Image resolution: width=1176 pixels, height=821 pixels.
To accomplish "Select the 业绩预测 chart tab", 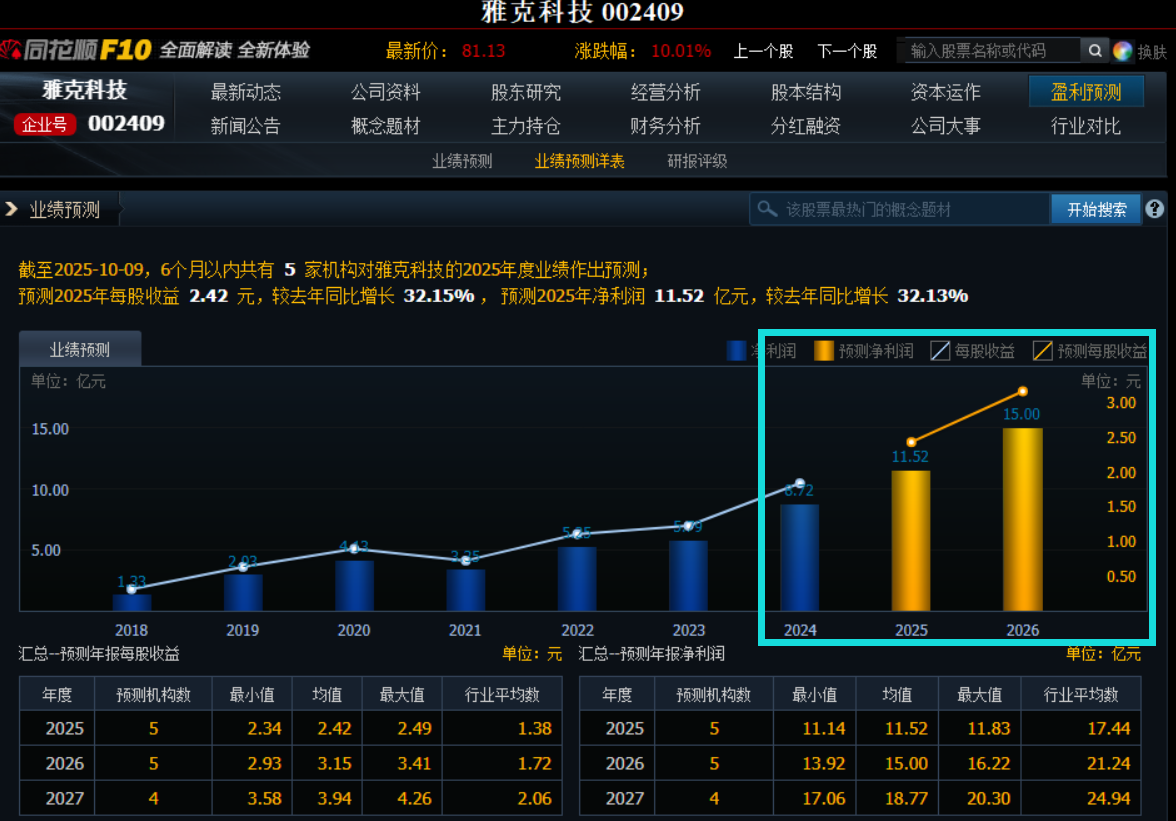I will (80, 349).
